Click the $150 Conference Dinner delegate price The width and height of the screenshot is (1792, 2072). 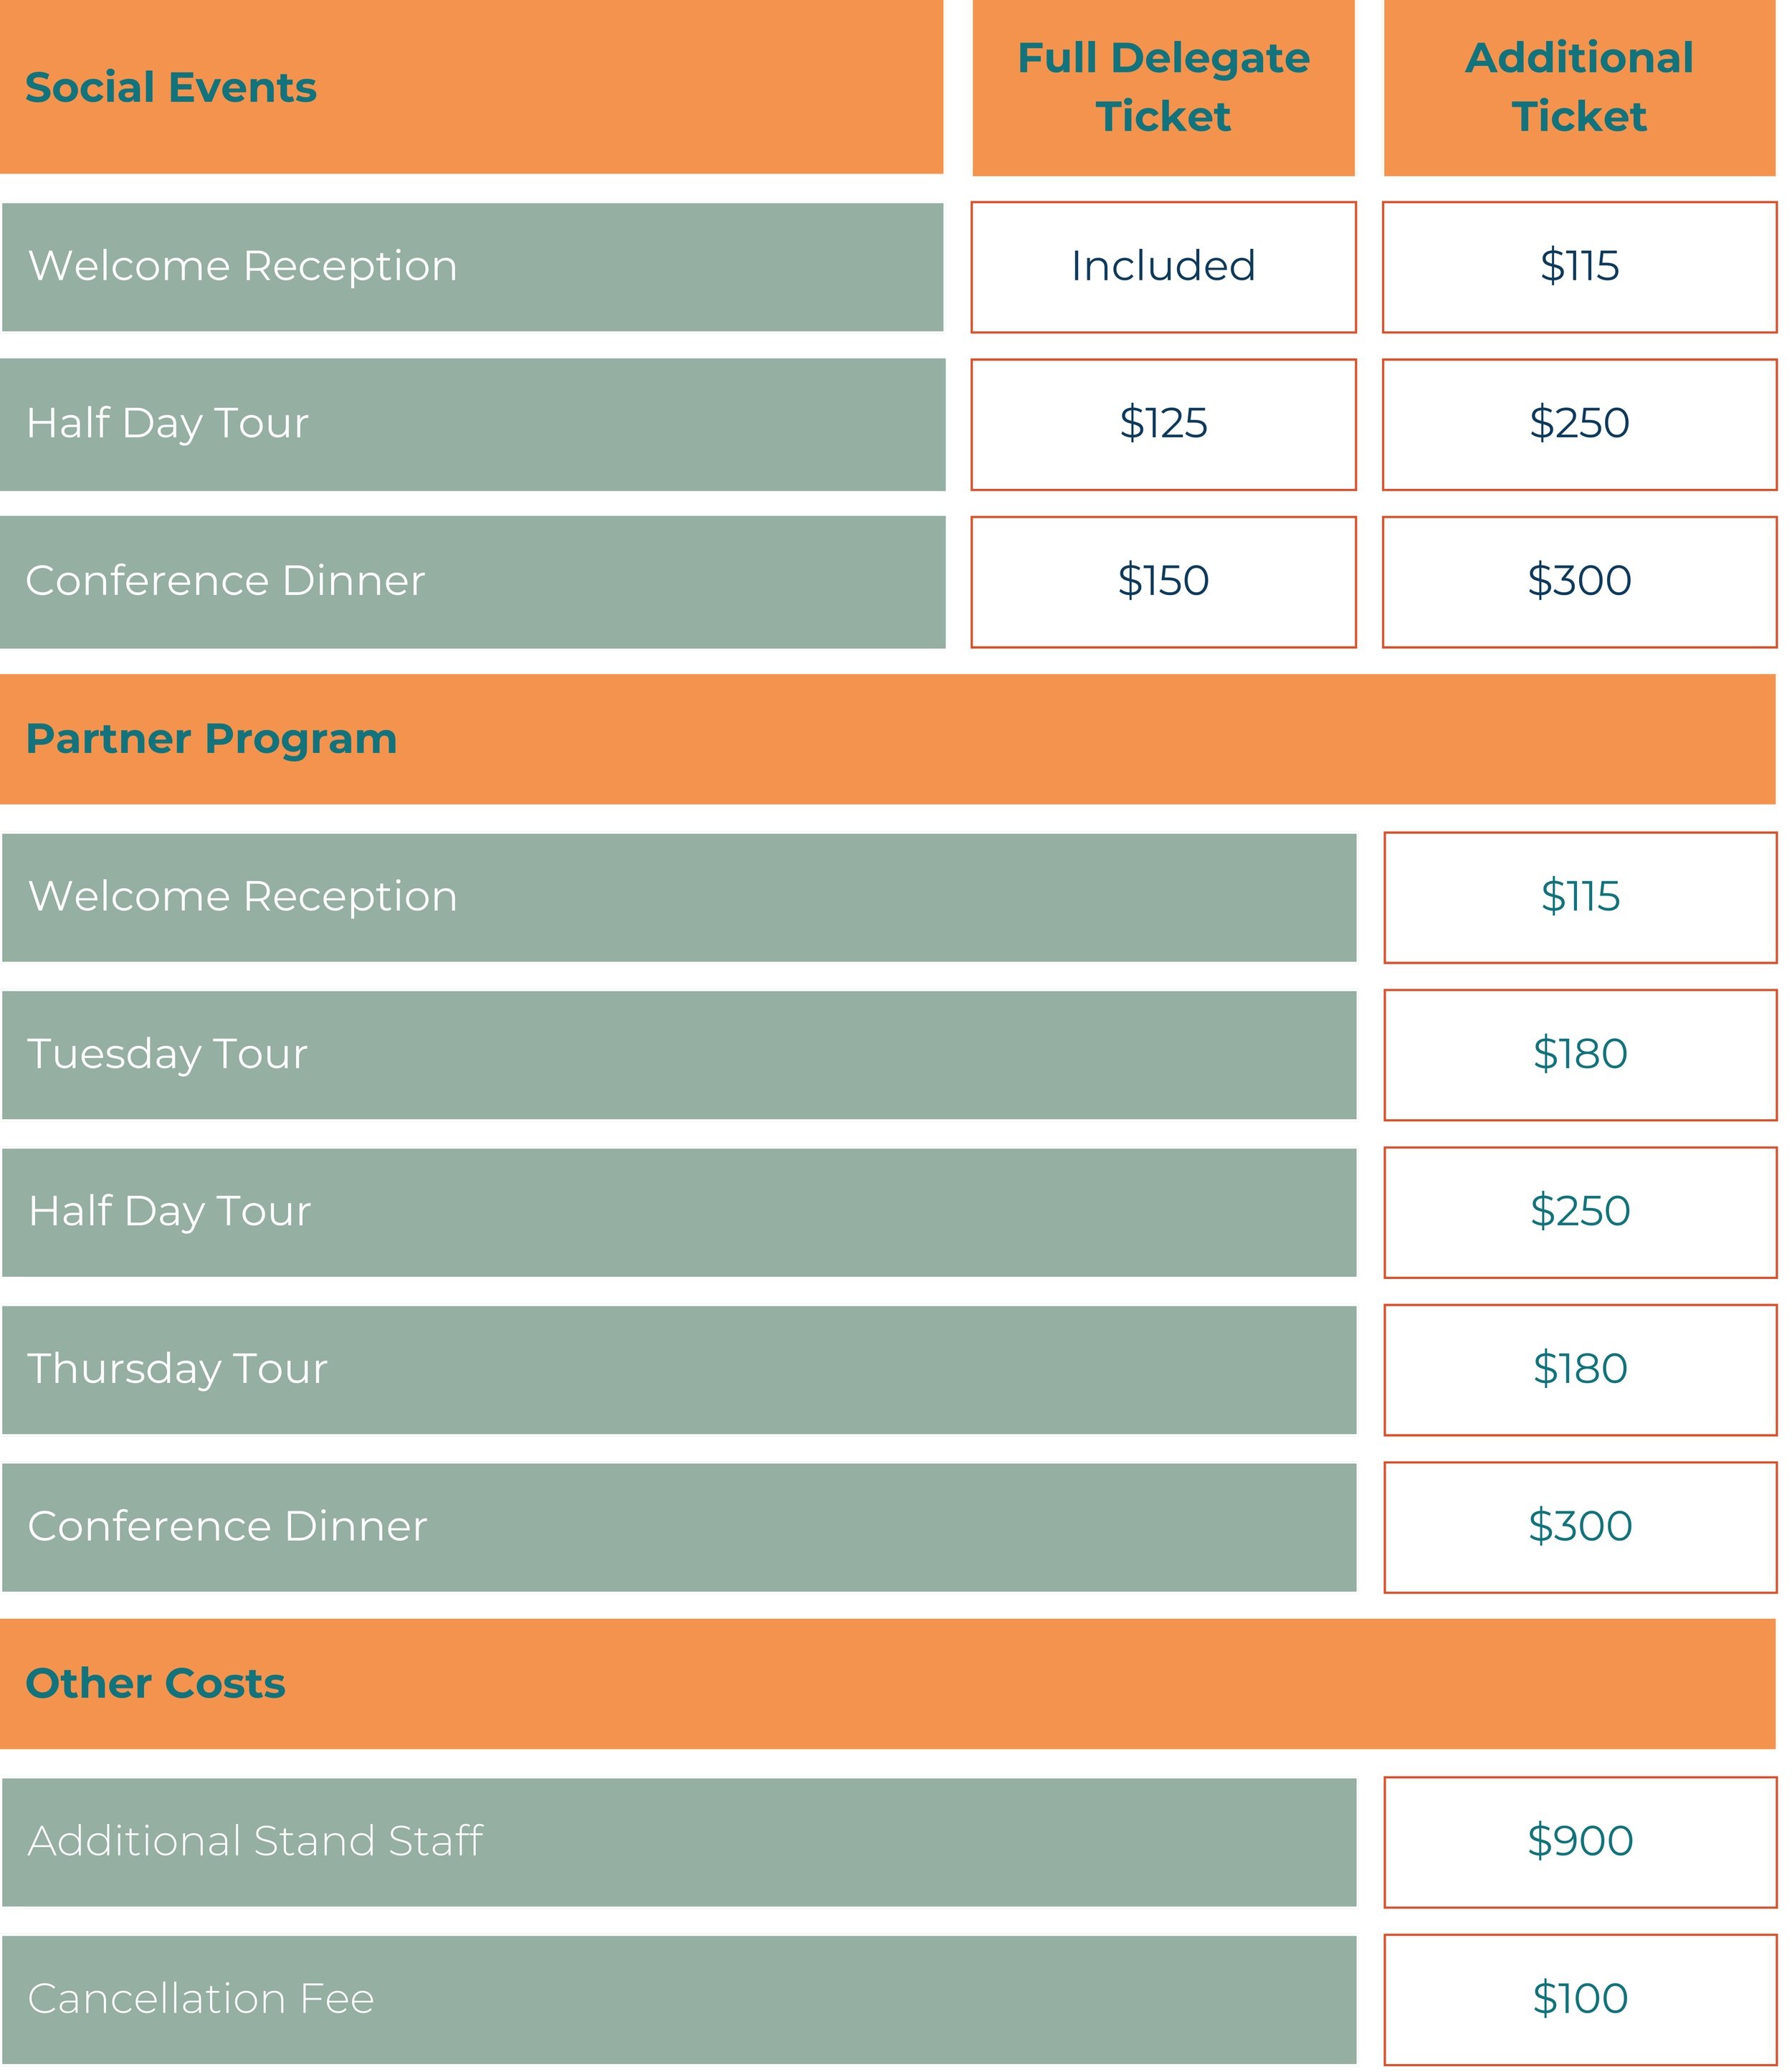[x=1163, y=582]
